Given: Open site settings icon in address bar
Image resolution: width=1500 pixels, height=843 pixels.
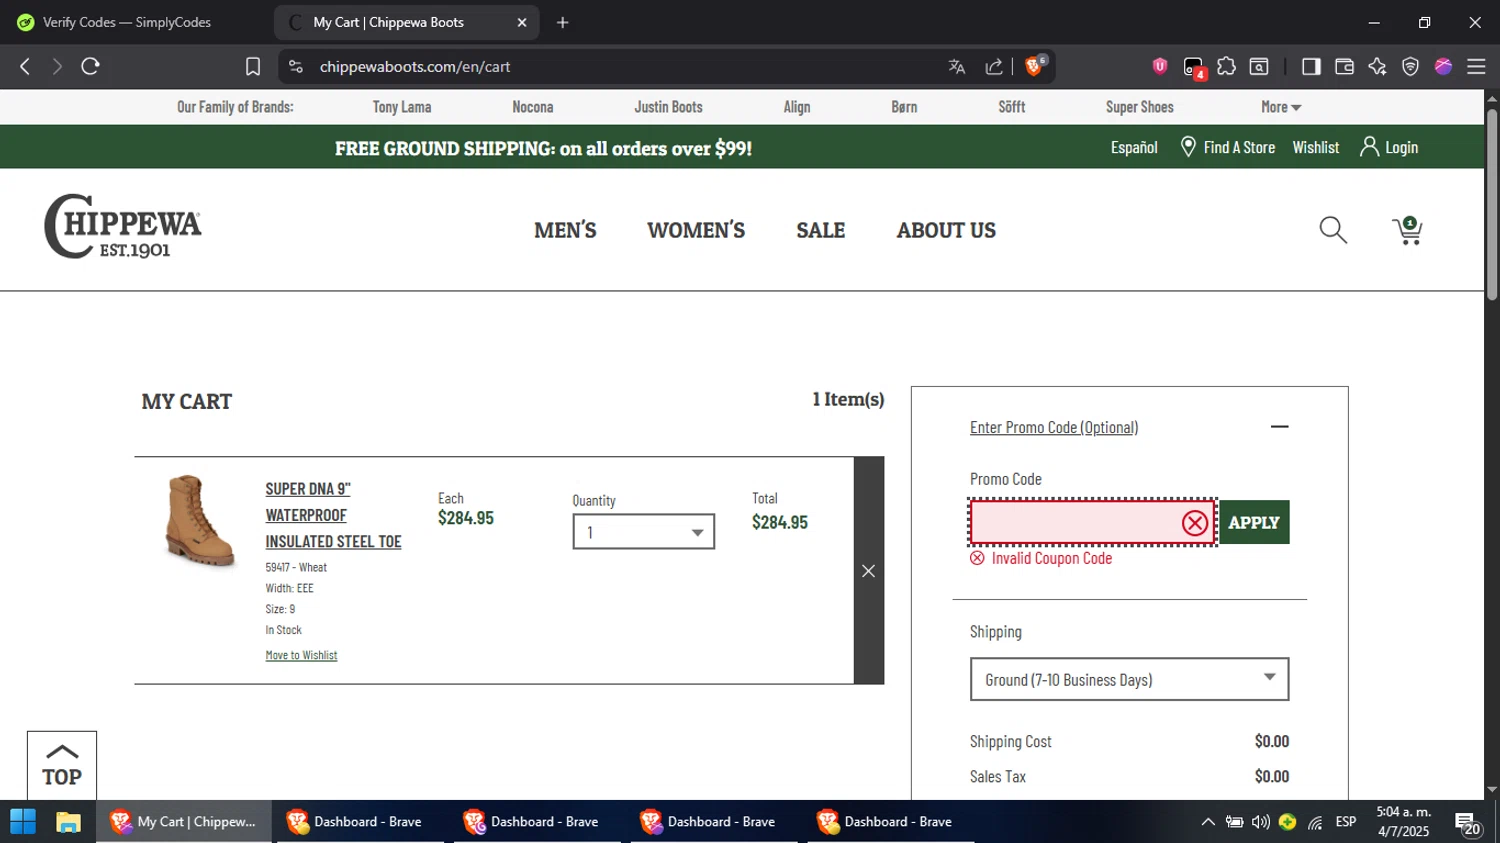Looking at the screenshot, I should (x=295, y=66).
